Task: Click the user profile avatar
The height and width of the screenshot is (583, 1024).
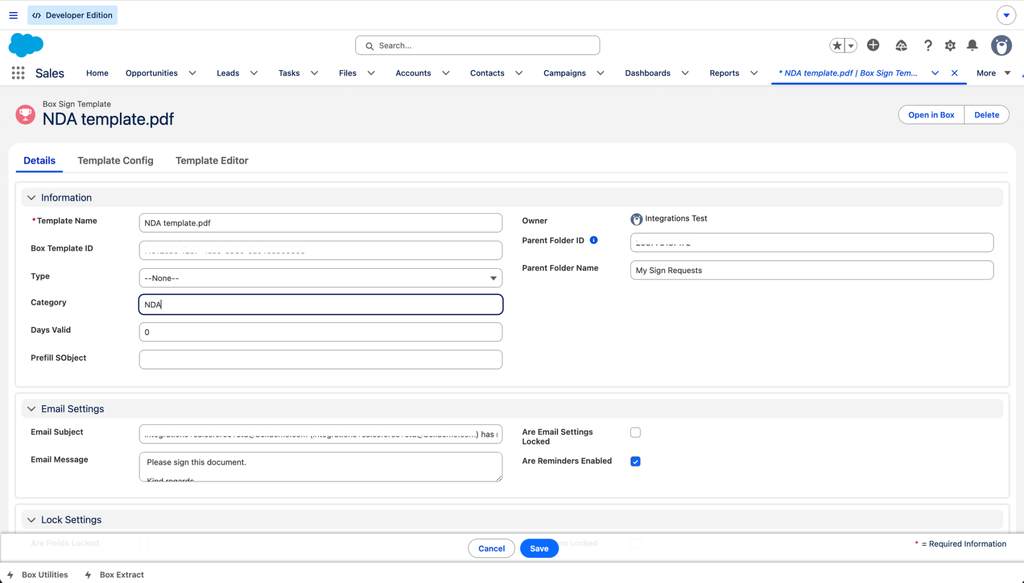Action: [x=1001, y=45]
